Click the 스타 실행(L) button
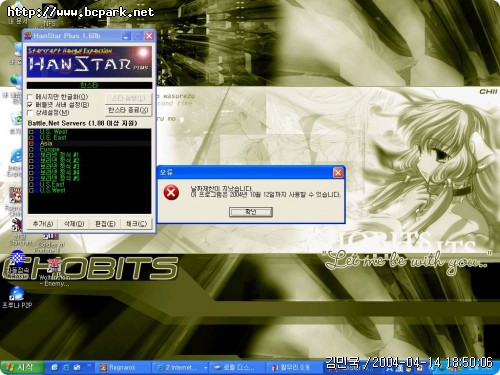The width and height of the screenshot is (500, 375). (x=128, y=98)
